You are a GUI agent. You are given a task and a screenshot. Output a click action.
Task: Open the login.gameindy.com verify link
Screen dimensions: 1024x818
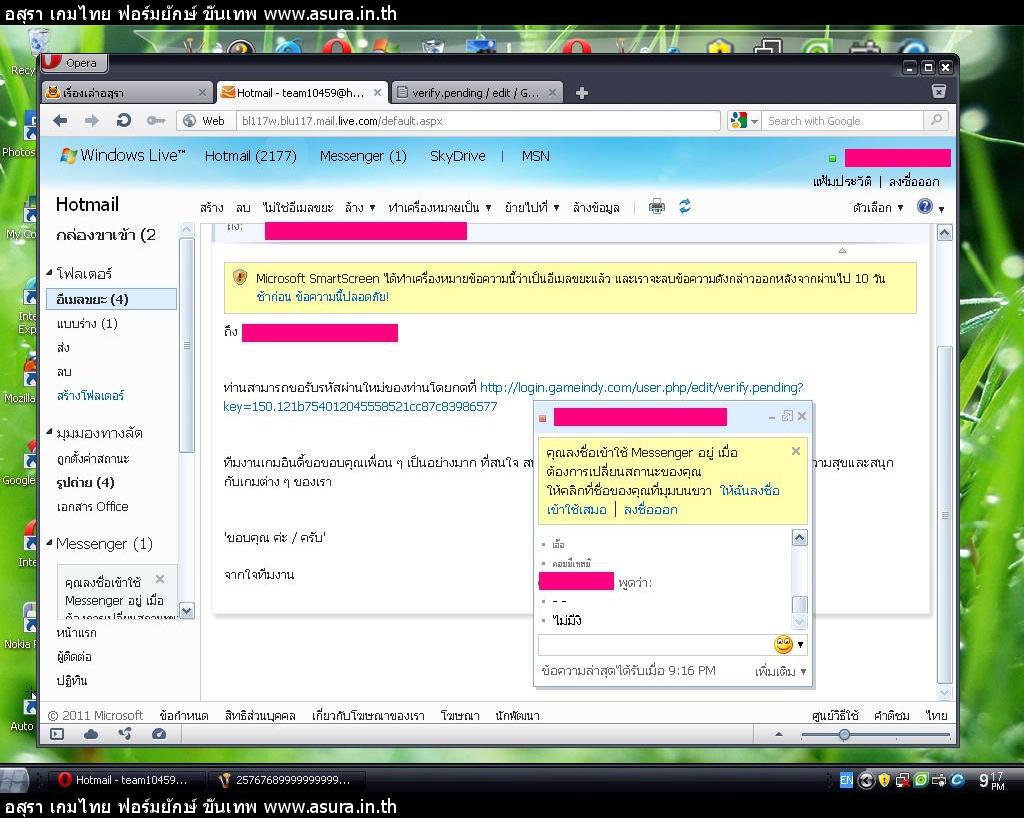513,396
